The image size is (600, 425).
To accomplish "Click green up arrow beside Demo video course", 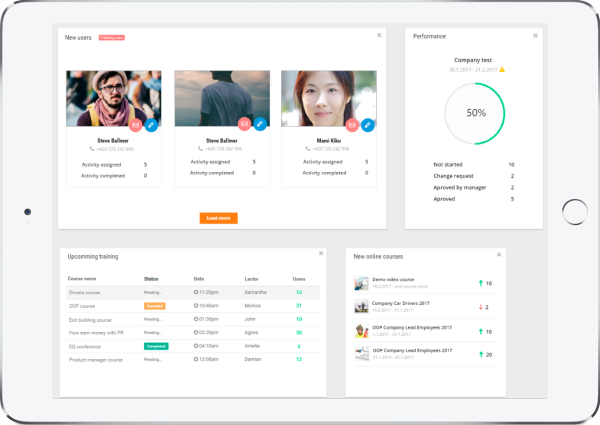I will (481, 283).
